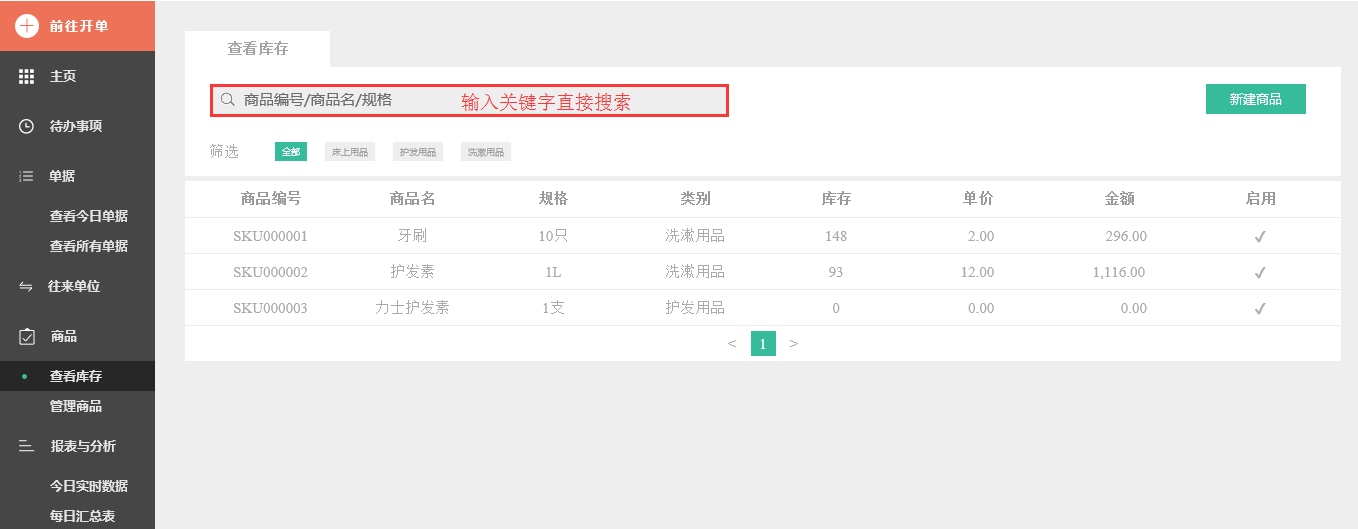Go to the previous page arrow

click(732, 344)
